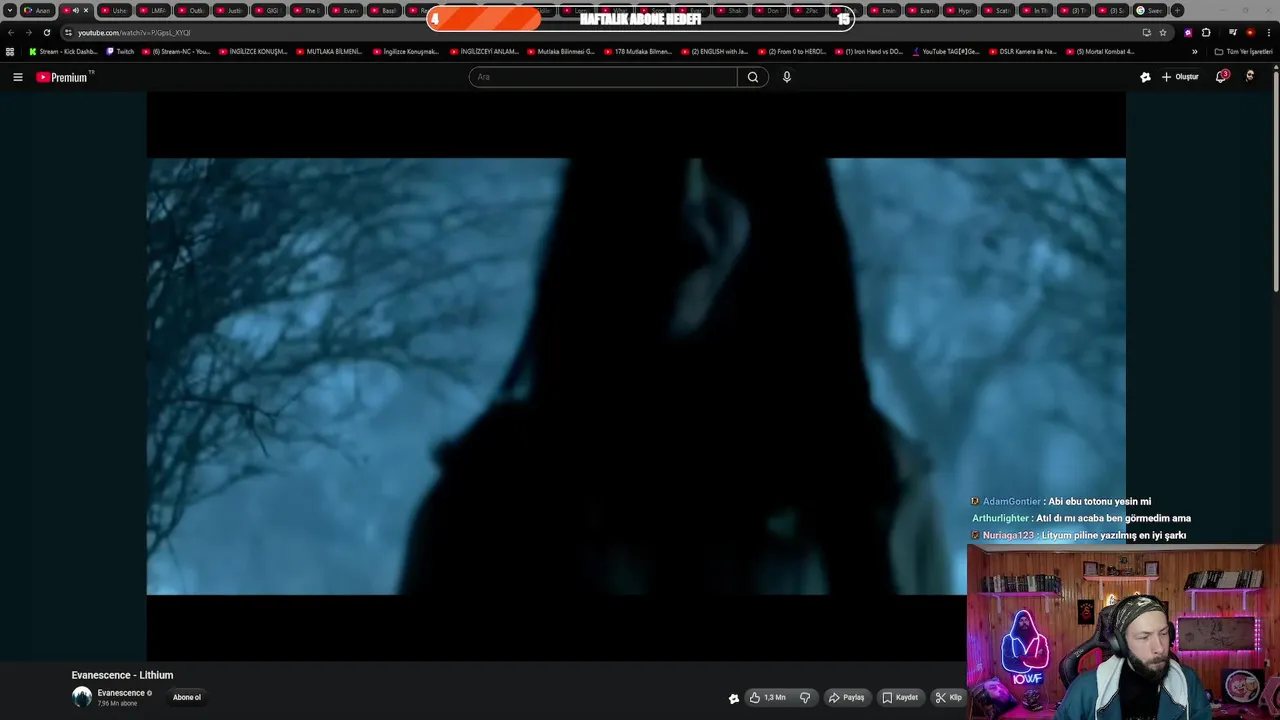
Task: Switch to the Emin tab
Action: [x=882, y=10]
